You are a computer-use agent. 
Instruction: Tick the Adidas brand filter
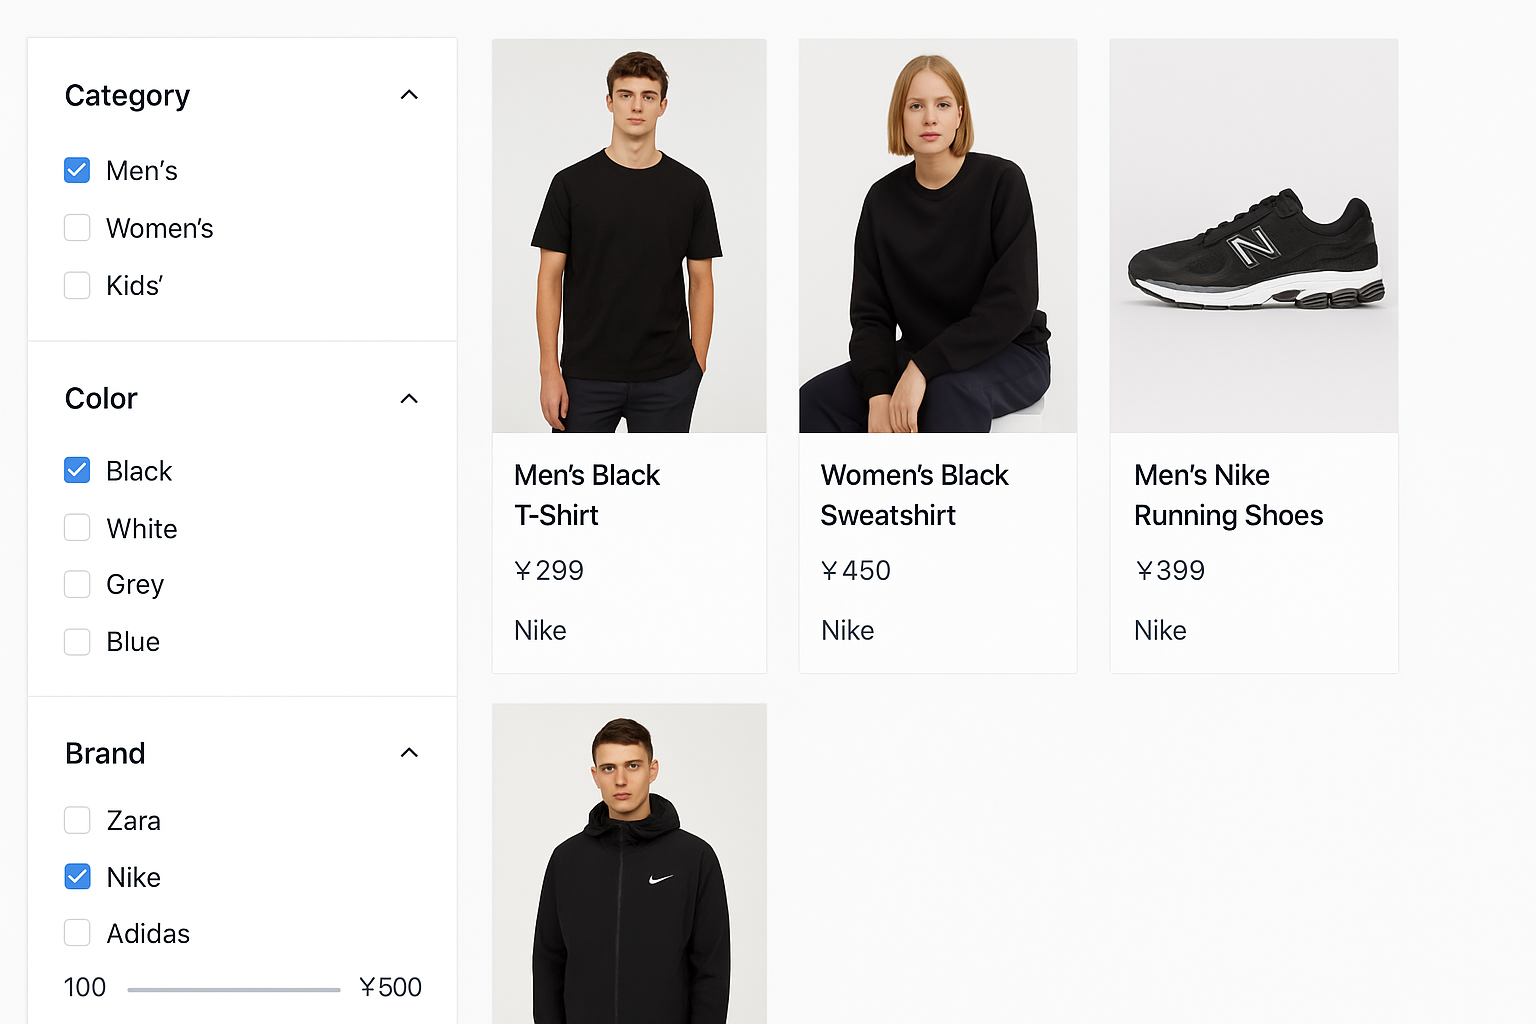click(x=77, y=933)
